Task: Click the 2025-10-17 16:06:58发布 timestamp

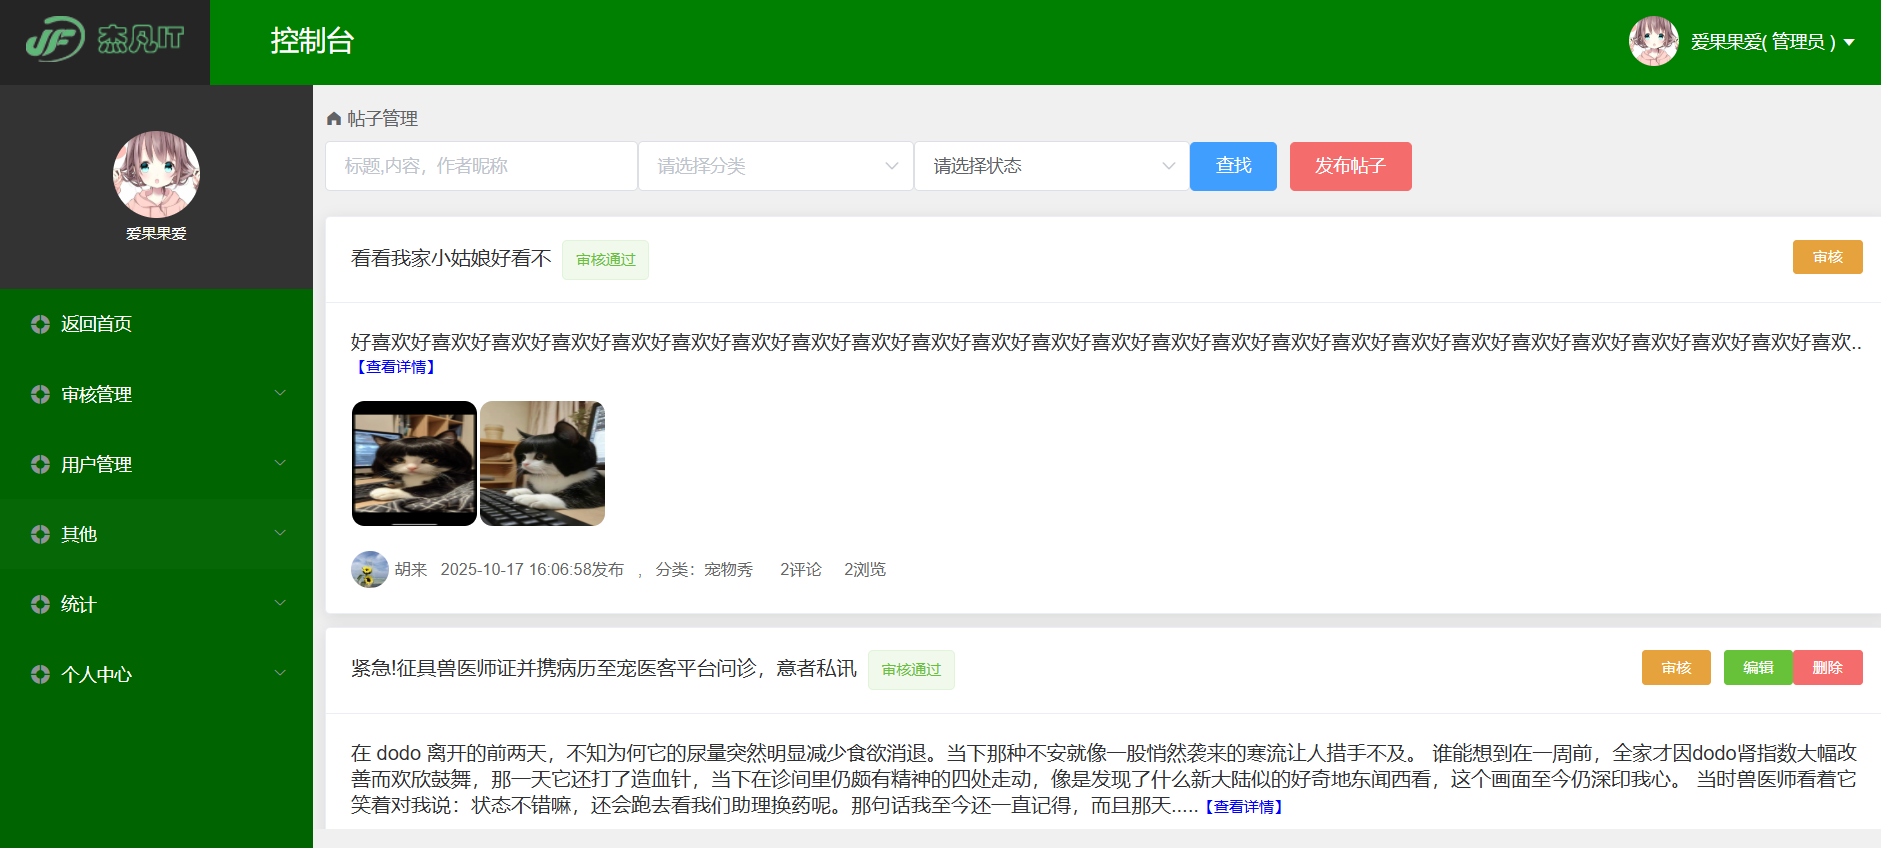Action: tap(532, 570)
